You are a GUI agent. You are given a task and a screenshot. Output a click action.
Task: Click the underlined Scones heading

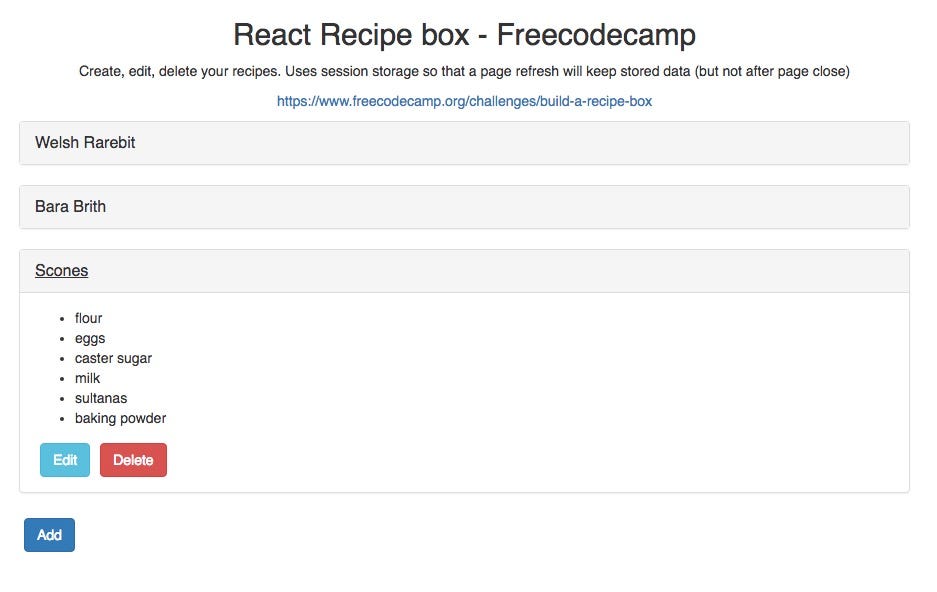[x=61, y=270]
